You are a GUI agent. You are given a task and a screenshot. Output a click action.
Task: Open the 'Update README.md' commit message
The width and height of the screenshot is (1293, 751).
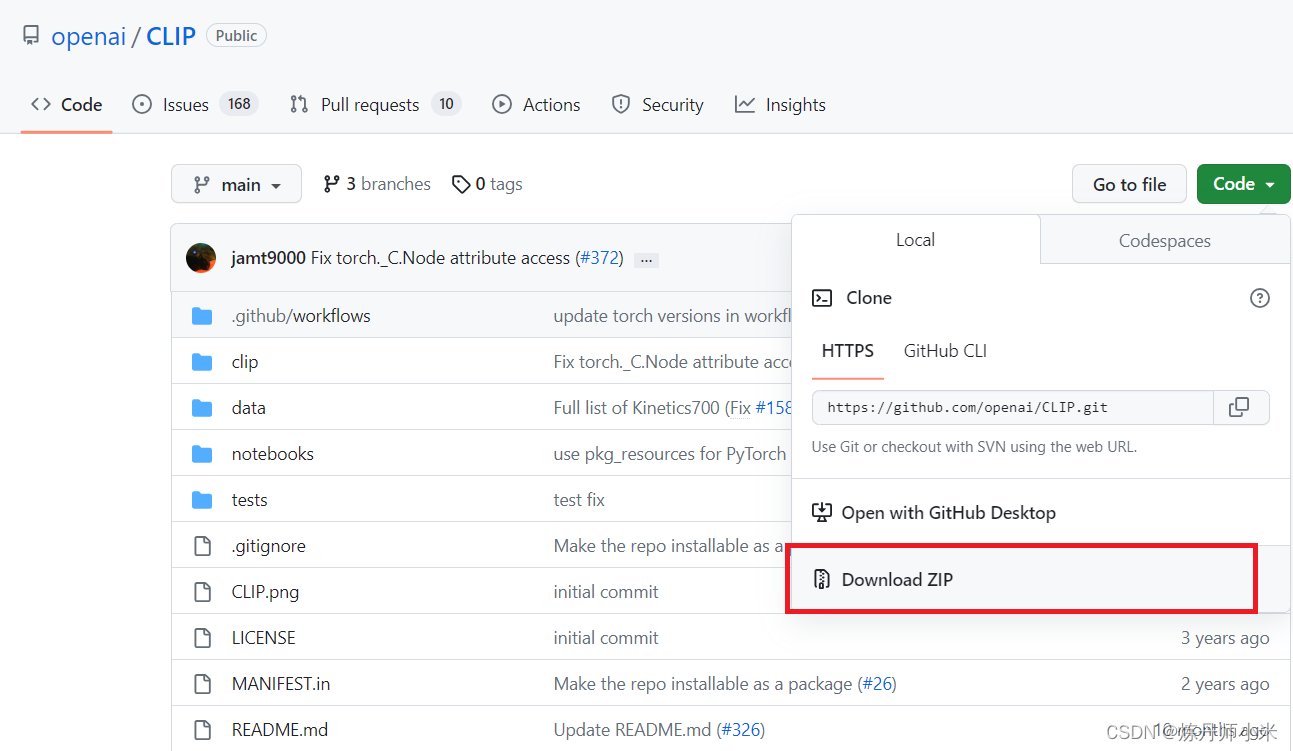pyautogui.click(x=632, y=730)
